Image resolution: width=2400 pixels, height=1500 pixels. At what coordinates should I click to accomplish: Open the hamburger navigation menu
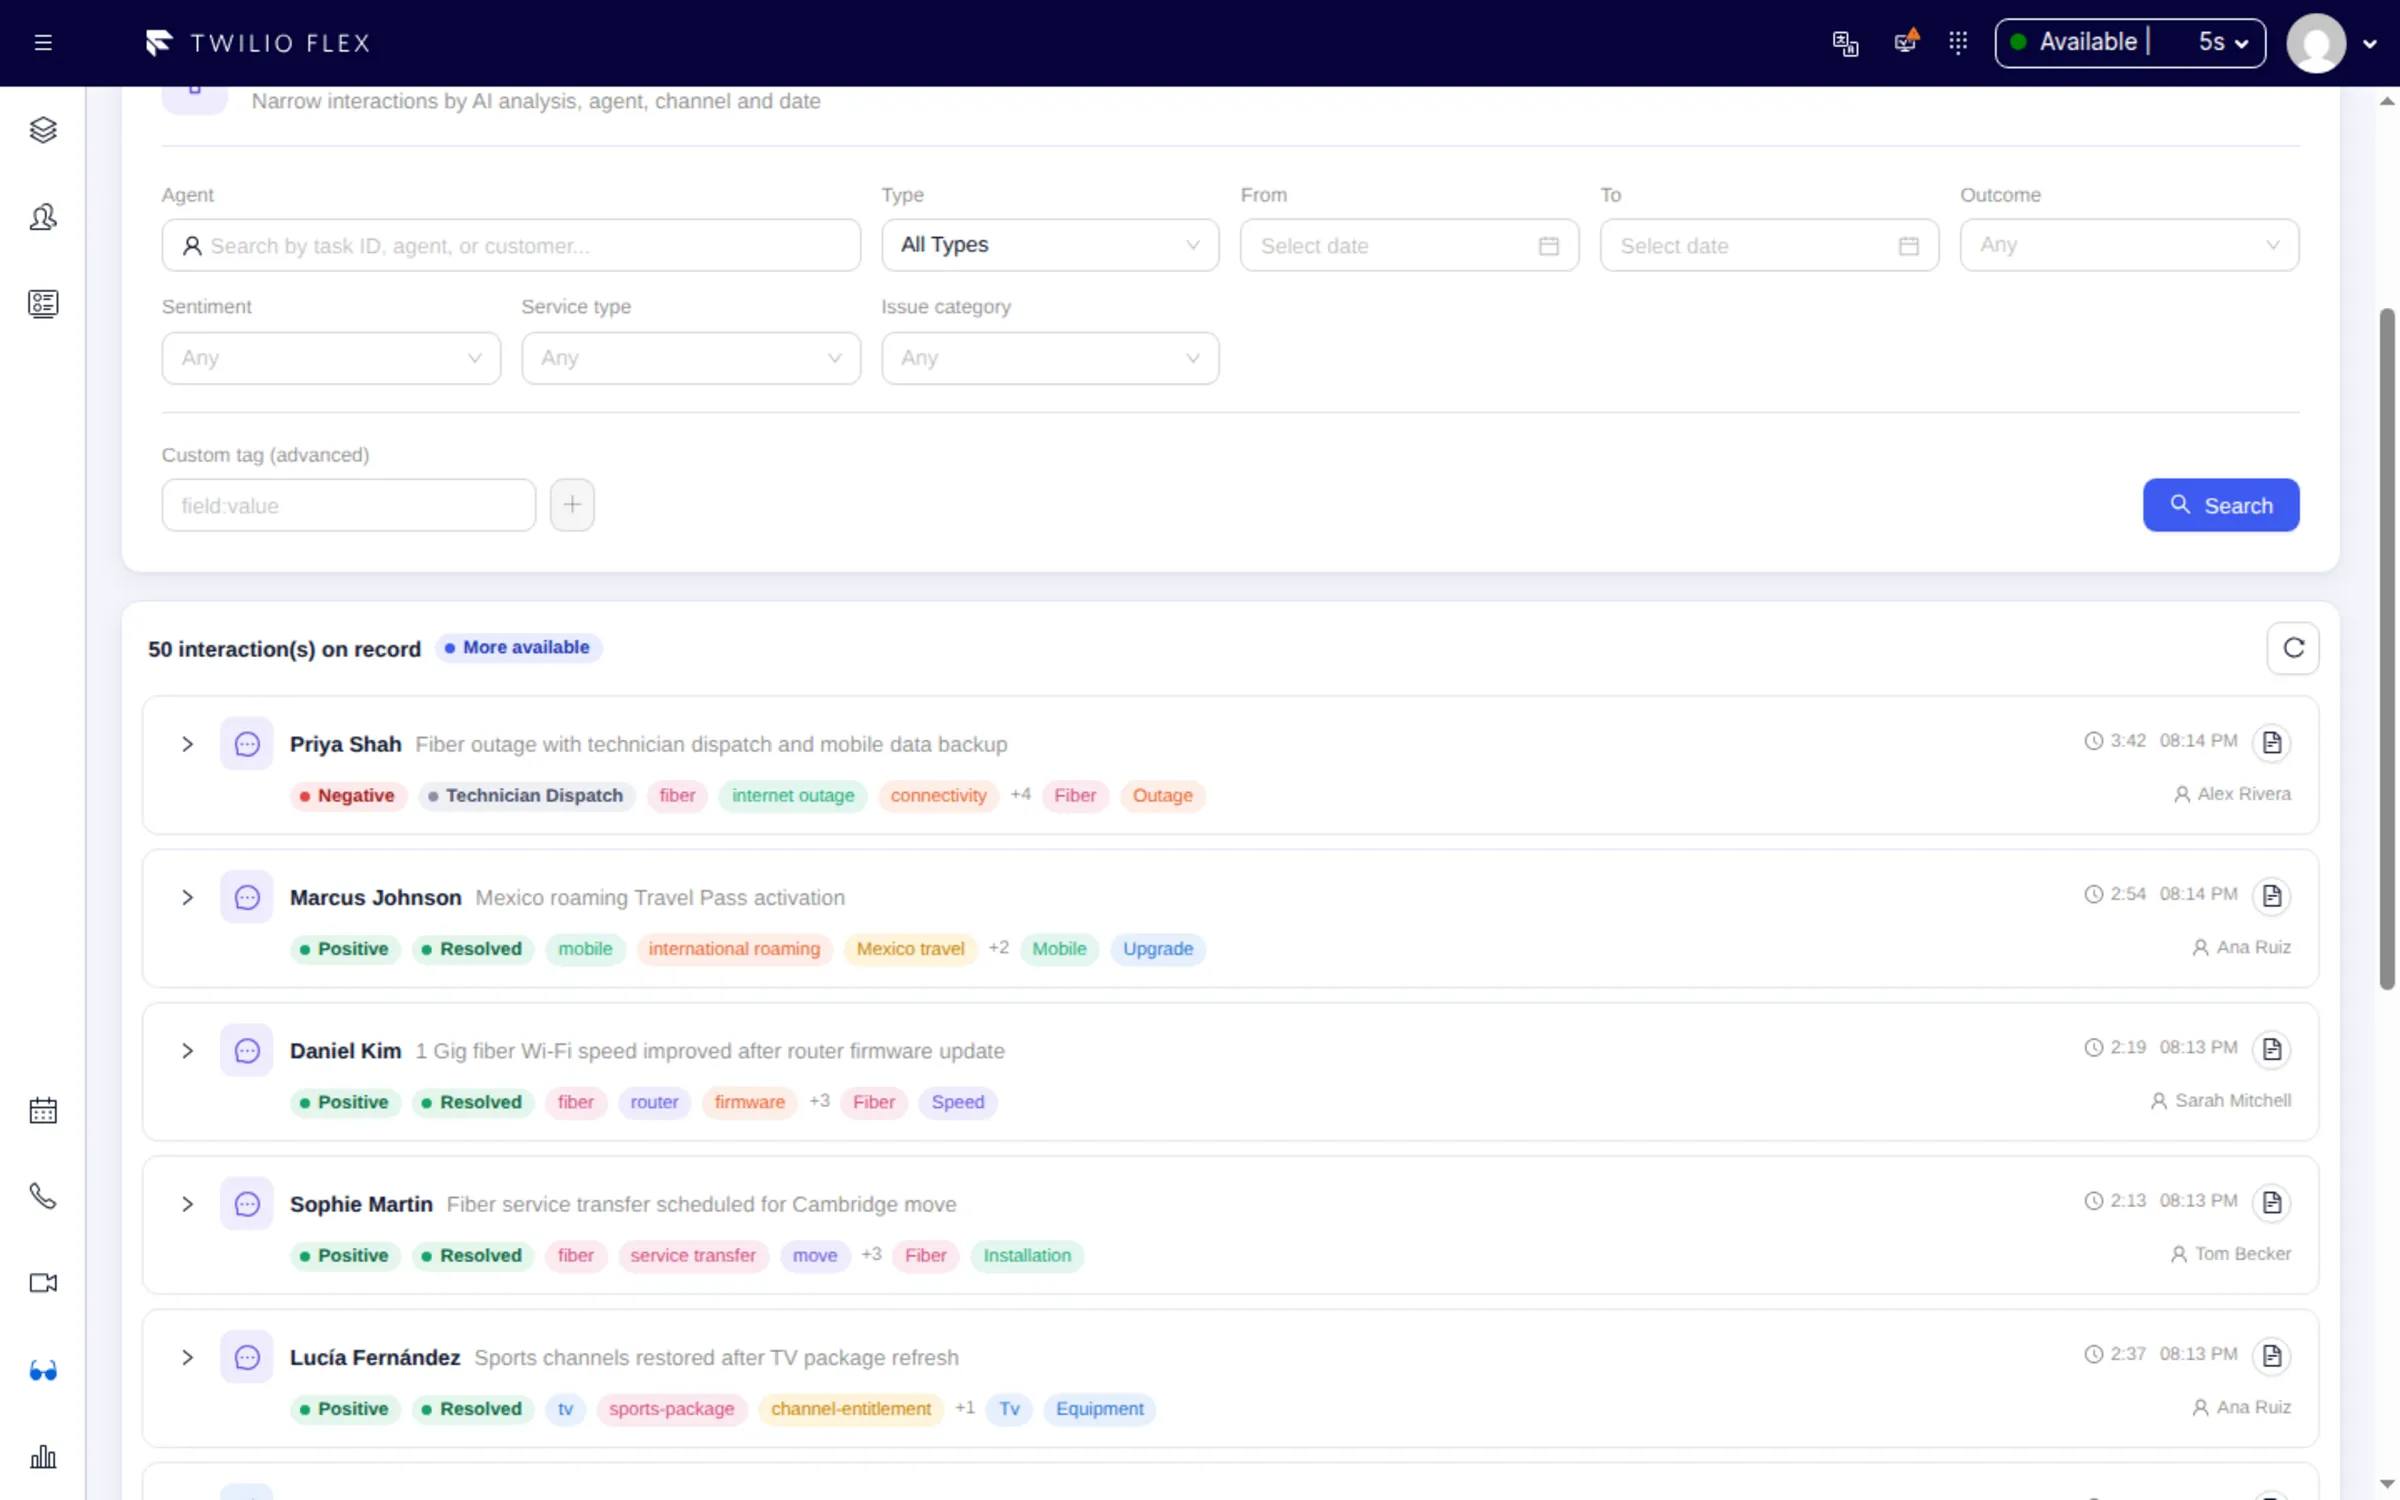pos(43,43)
